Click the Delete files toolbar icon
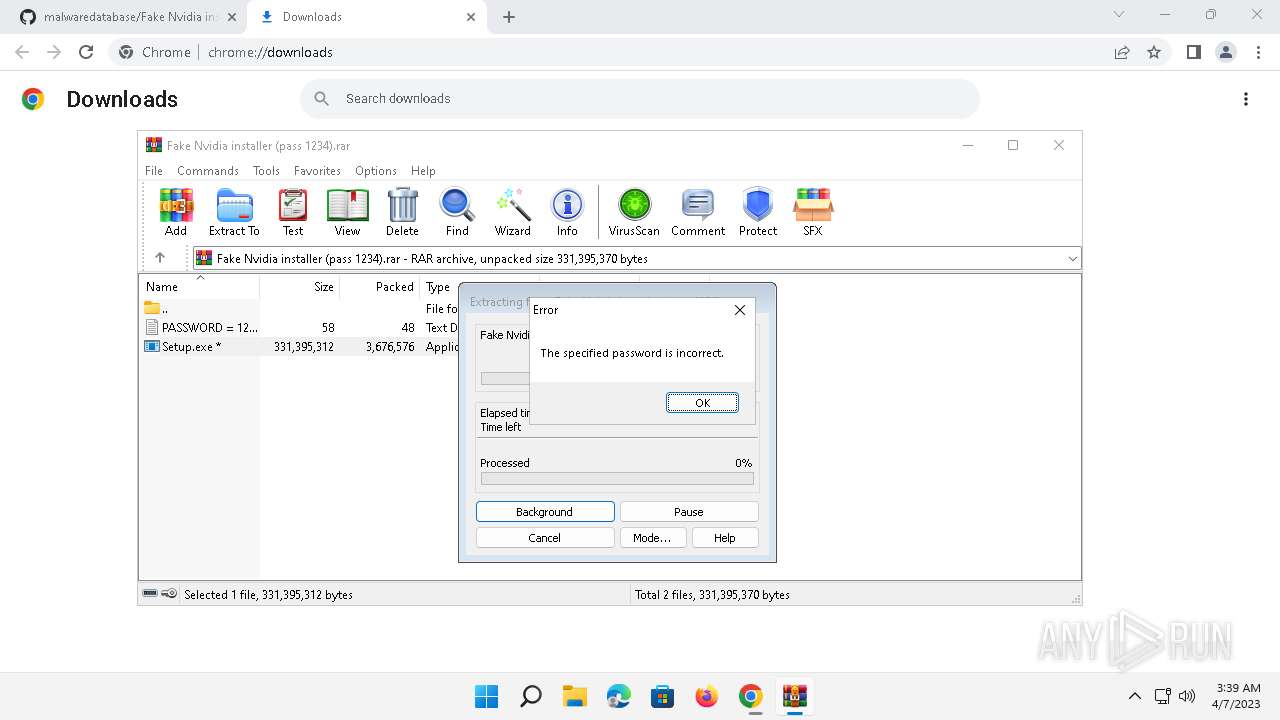The height and width of the screenshot is (720, 1280). pyautogui.click(x=402, y=213)
